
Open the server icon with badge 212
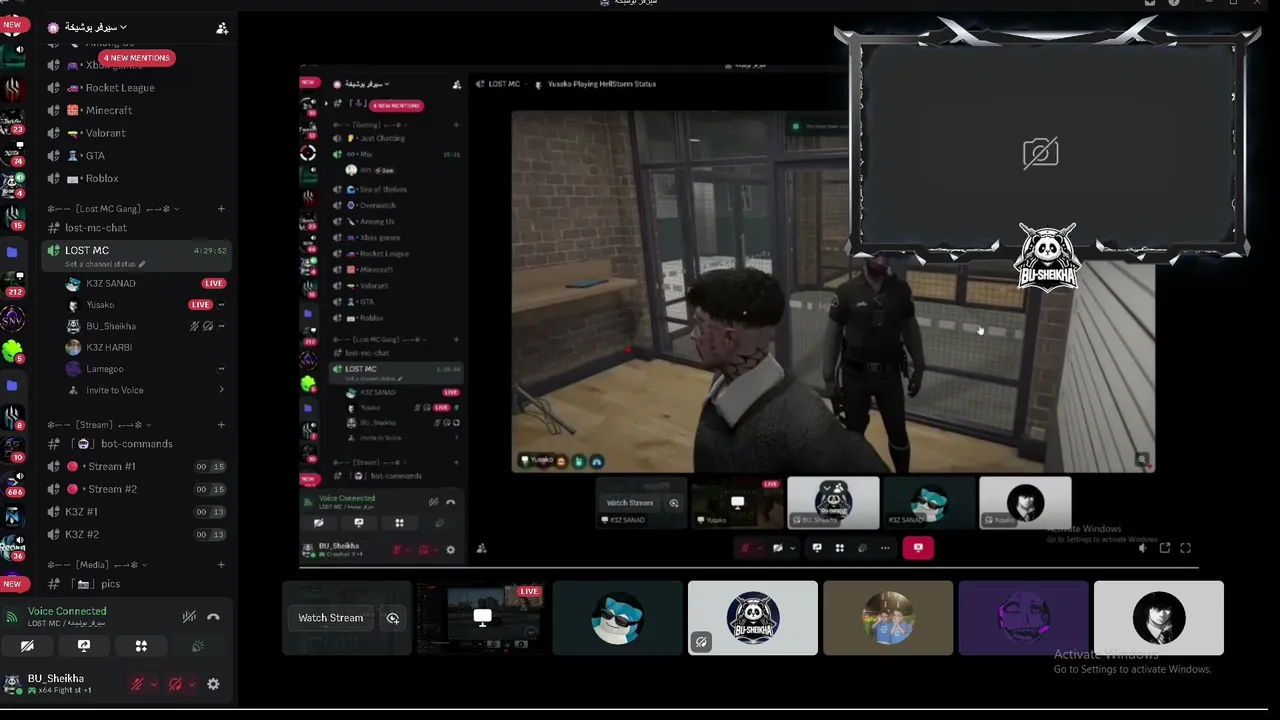[13, 283]
